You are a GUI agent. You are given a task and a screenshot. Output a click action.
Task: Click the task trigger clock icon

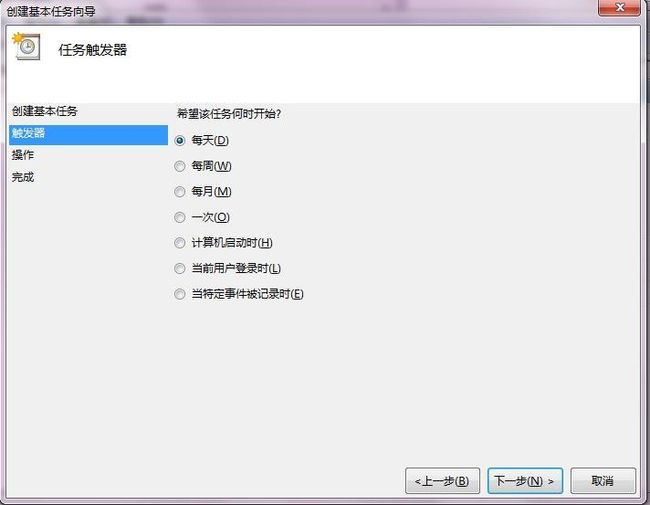tap(27, 46)
